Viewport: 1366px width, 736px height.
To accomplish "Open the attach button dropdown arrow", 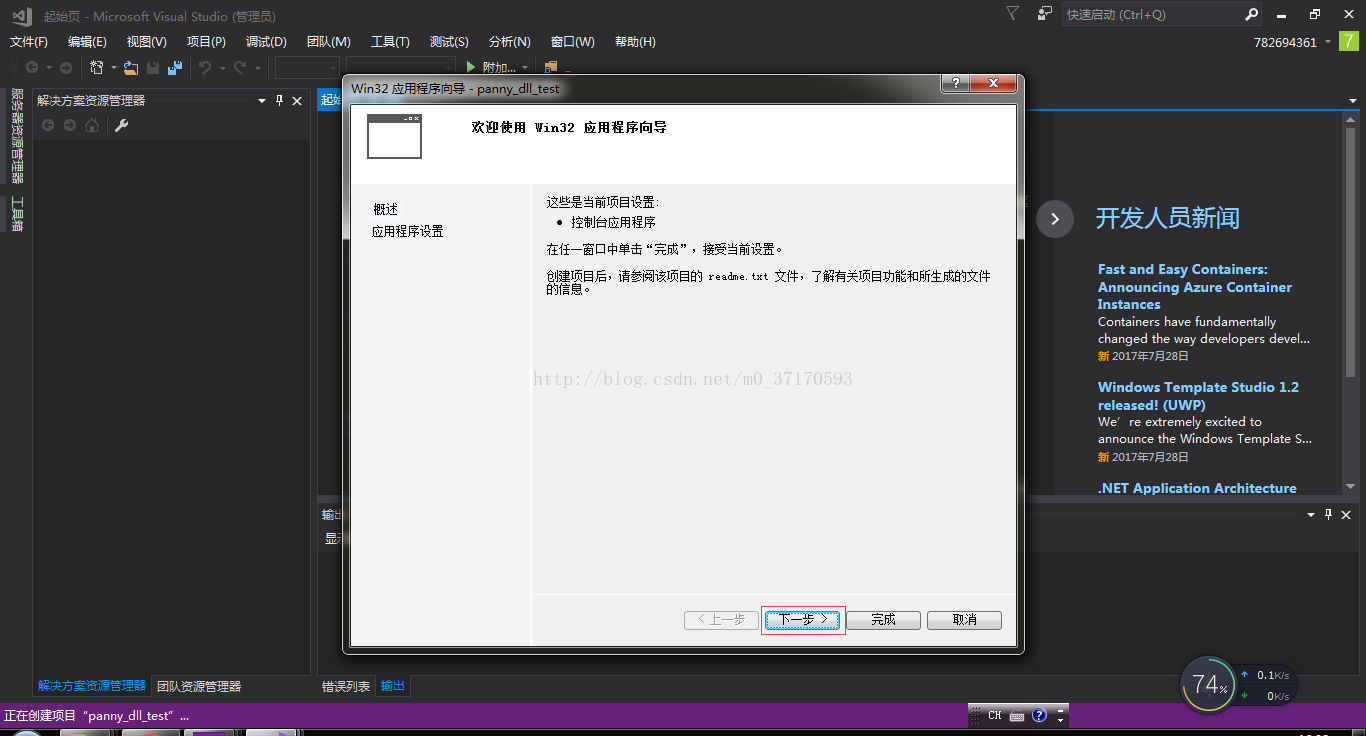I will click(x=525, y=68).
